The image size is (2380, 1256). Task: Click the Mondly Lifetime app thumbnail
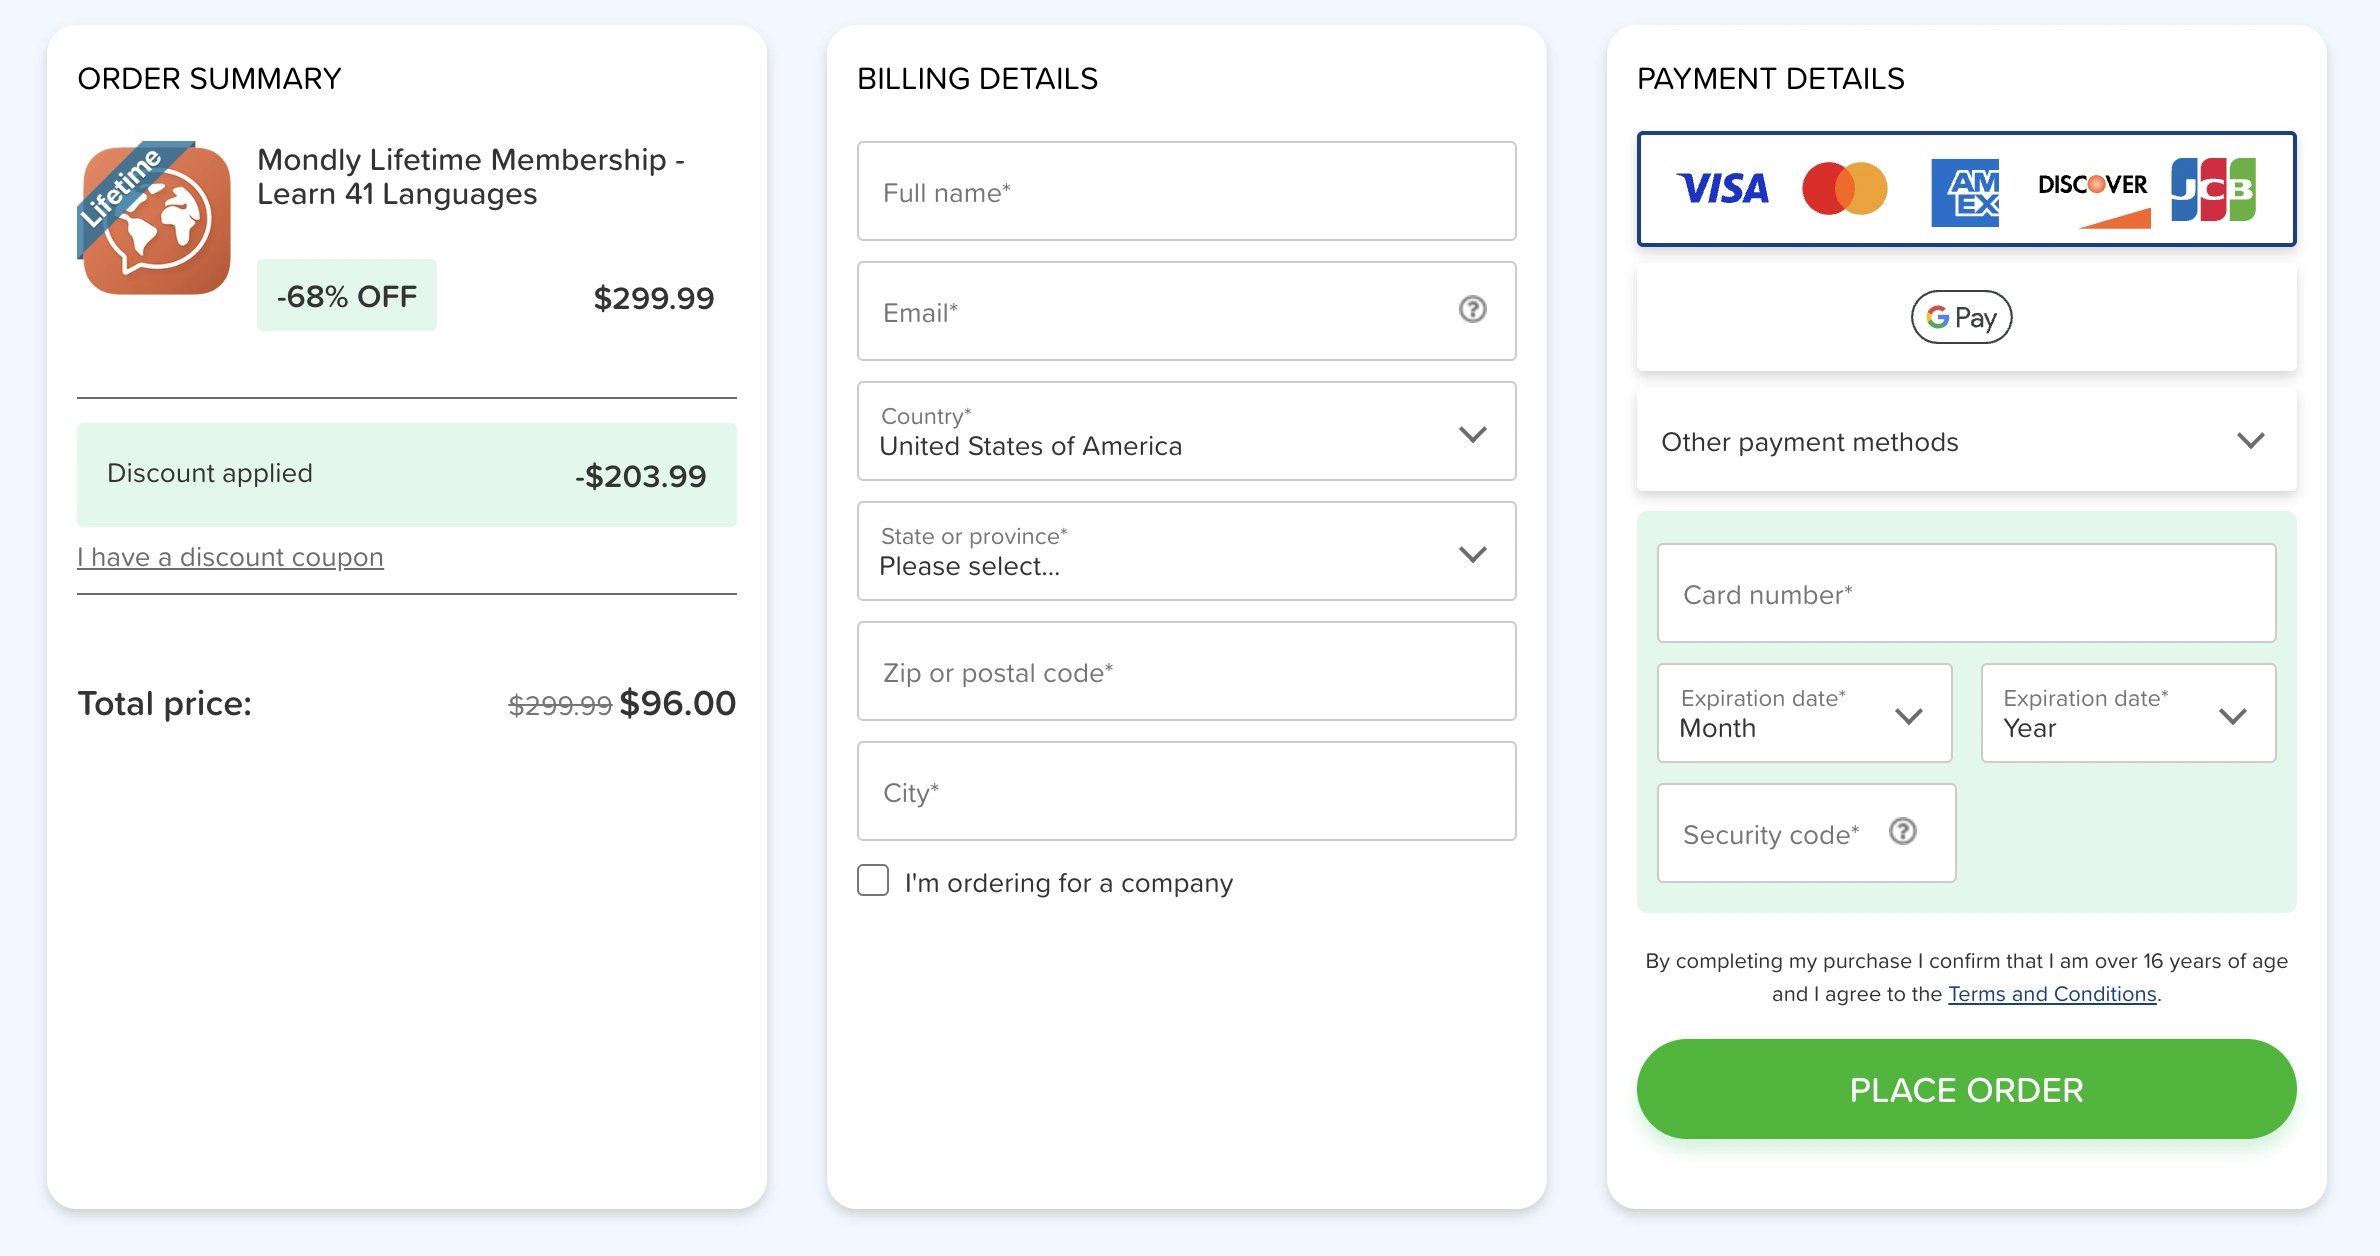click(154, 218)
